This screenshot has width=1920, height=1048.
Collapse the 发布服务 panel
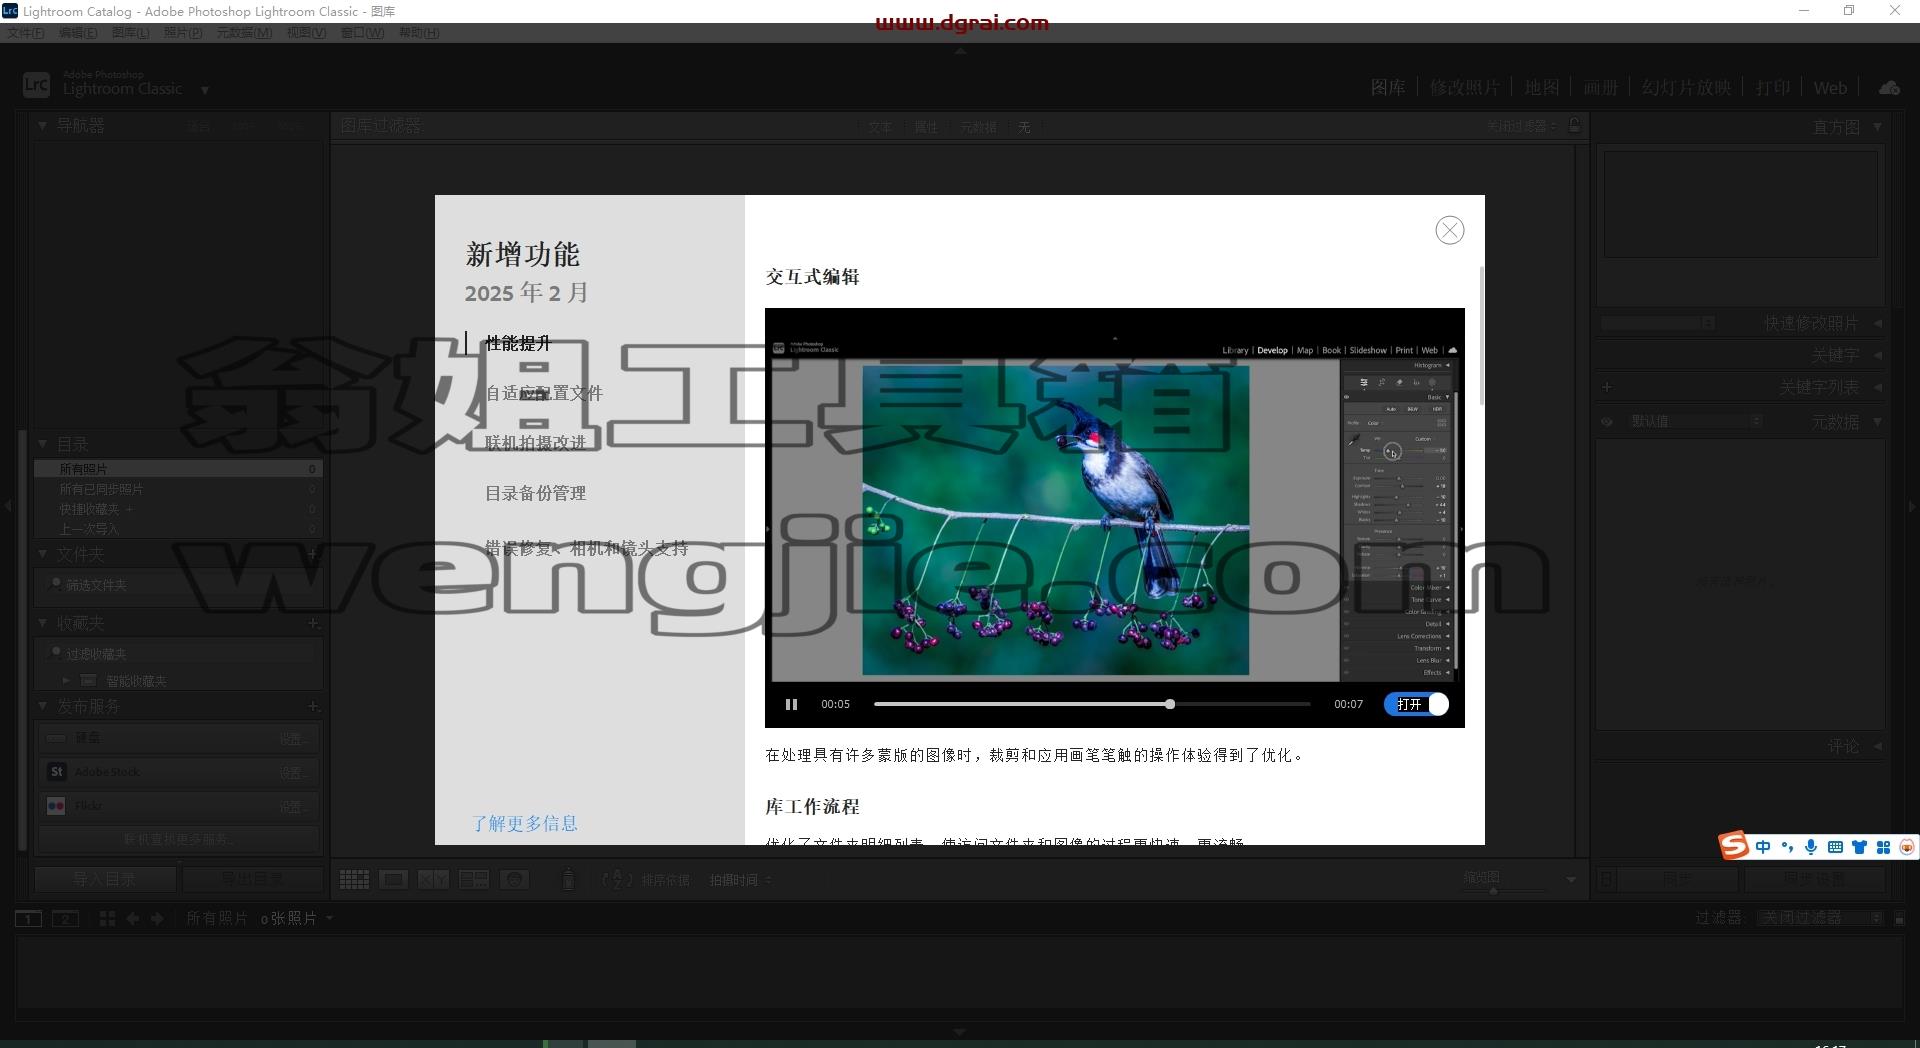coord(42,706)
